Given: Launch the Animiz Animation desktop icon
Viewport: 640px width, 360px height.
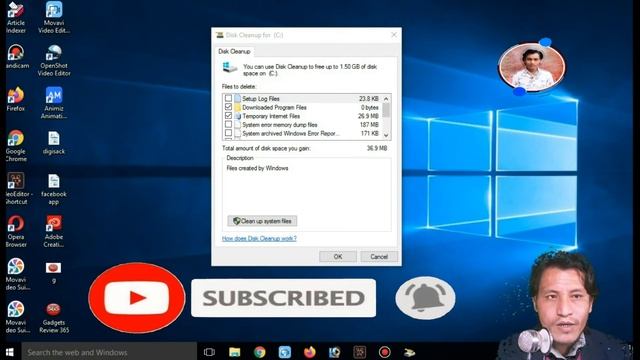Looking at the screenshot, I should [x=54, y=103].
